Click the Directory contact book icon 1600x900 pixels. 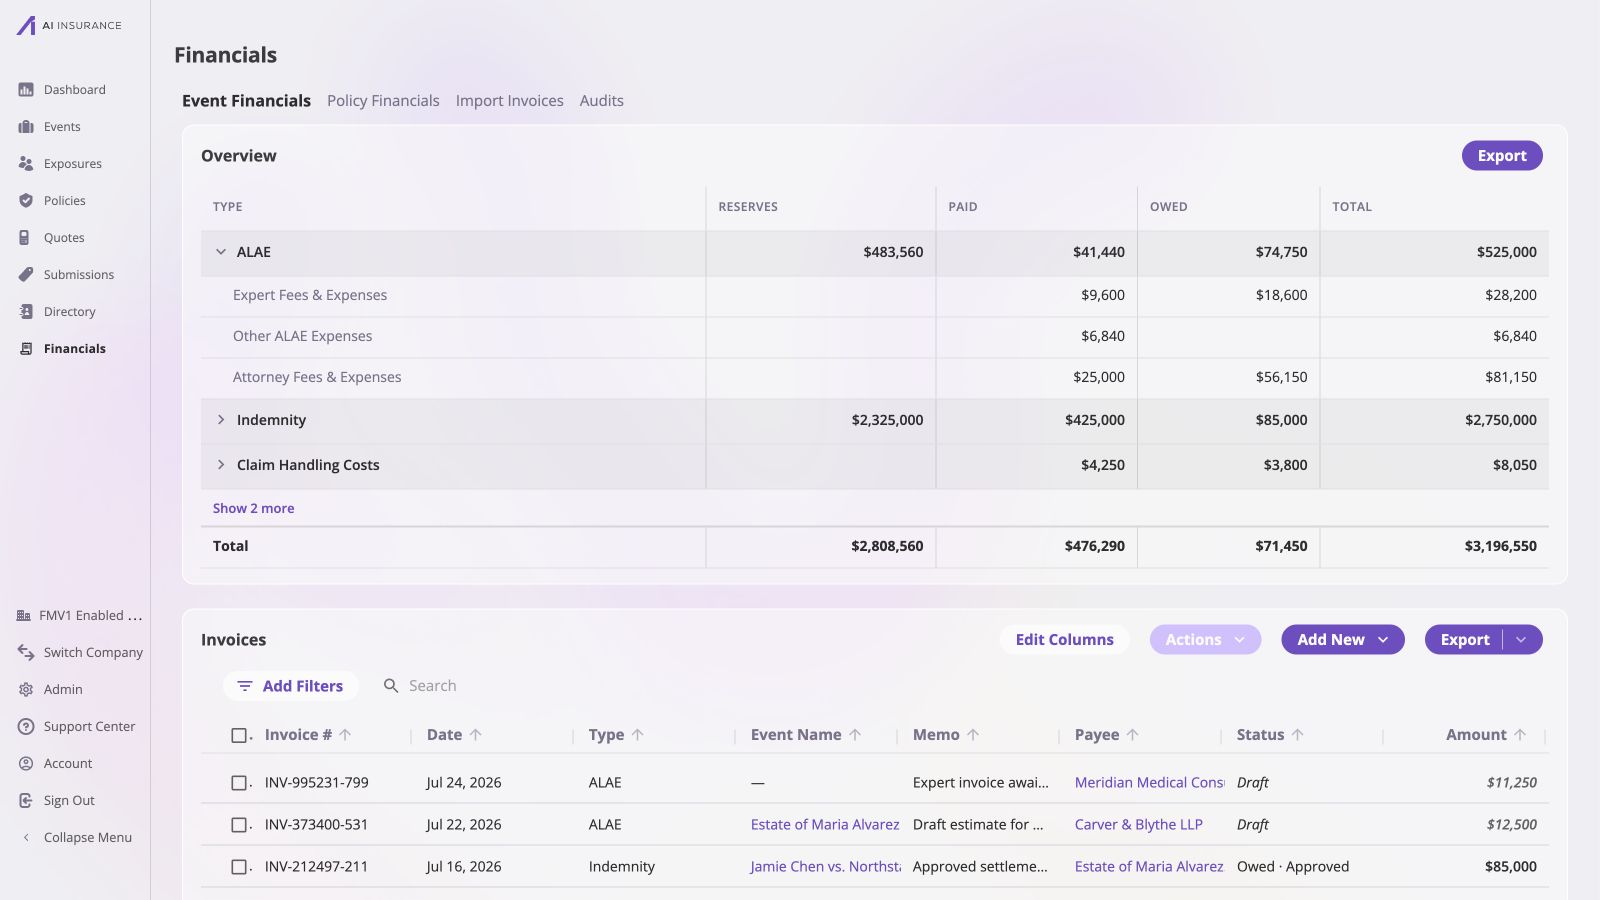tap(26, 312)
